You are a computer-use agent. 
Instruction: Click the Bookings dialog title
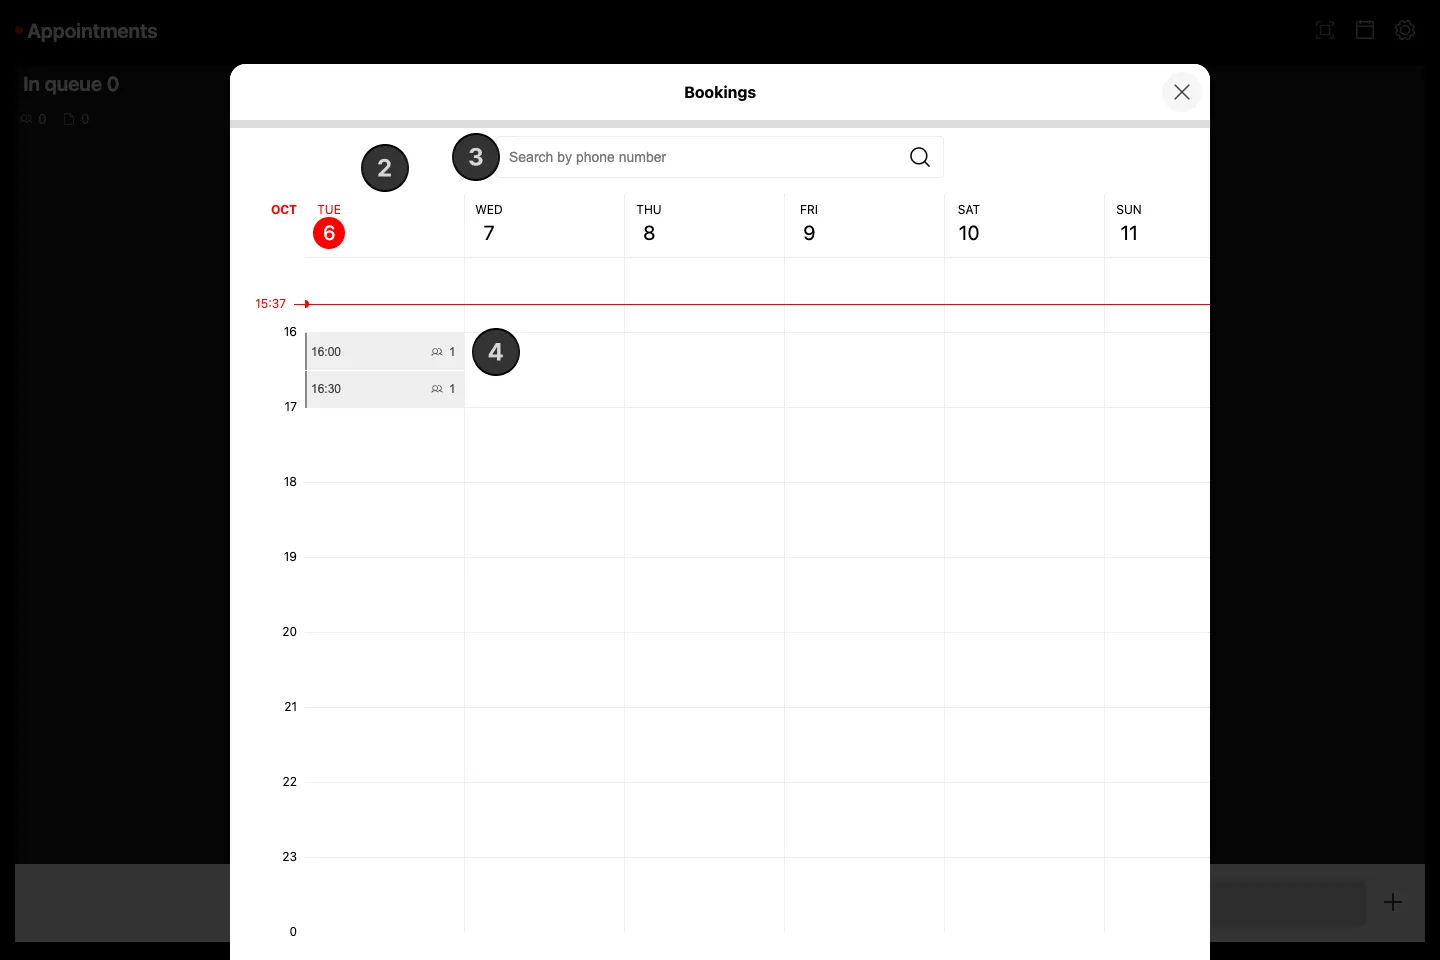(x=720, y=92)
